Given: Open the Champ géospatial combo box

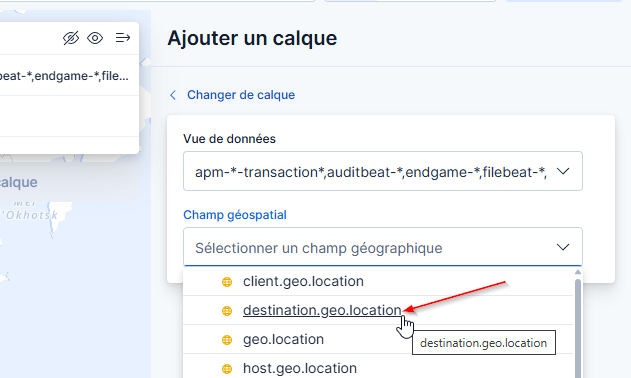Looking at the screenshot, I should [x=383, y=247].
